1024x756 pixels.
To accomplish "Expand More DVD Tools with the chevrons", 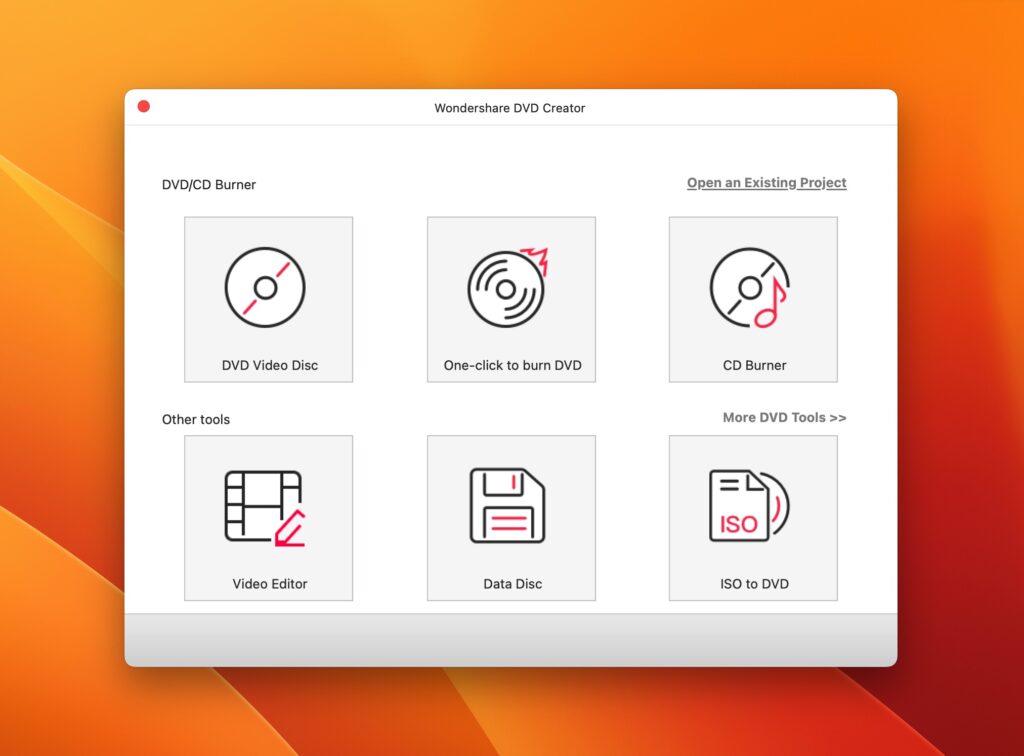I will click(840, 417).
